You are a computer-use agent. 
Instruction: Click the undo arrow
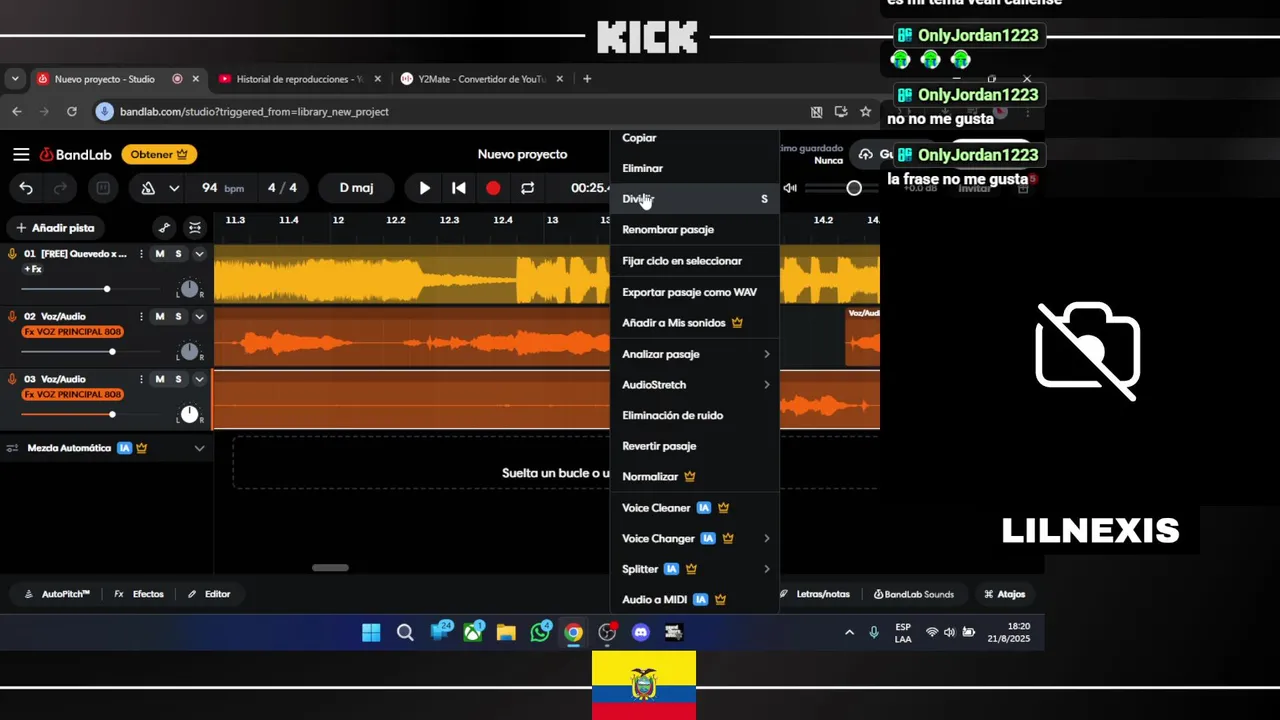(26, 188)
